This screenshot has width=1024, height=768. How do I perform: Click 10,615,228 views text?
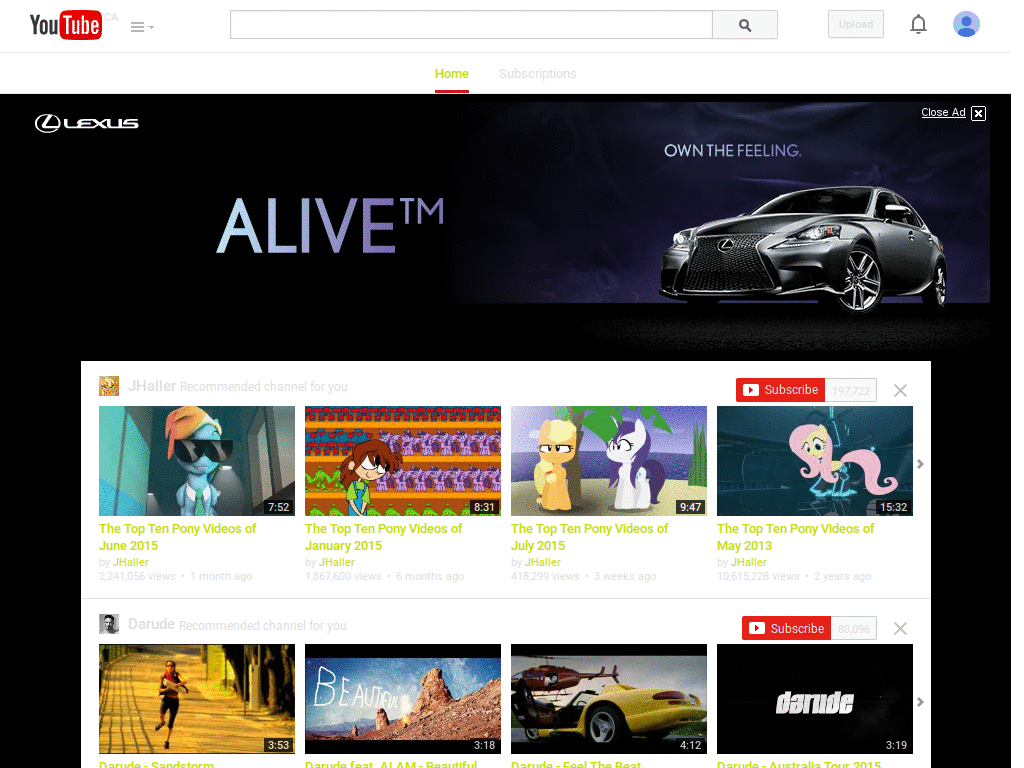[x=758, y=577]
